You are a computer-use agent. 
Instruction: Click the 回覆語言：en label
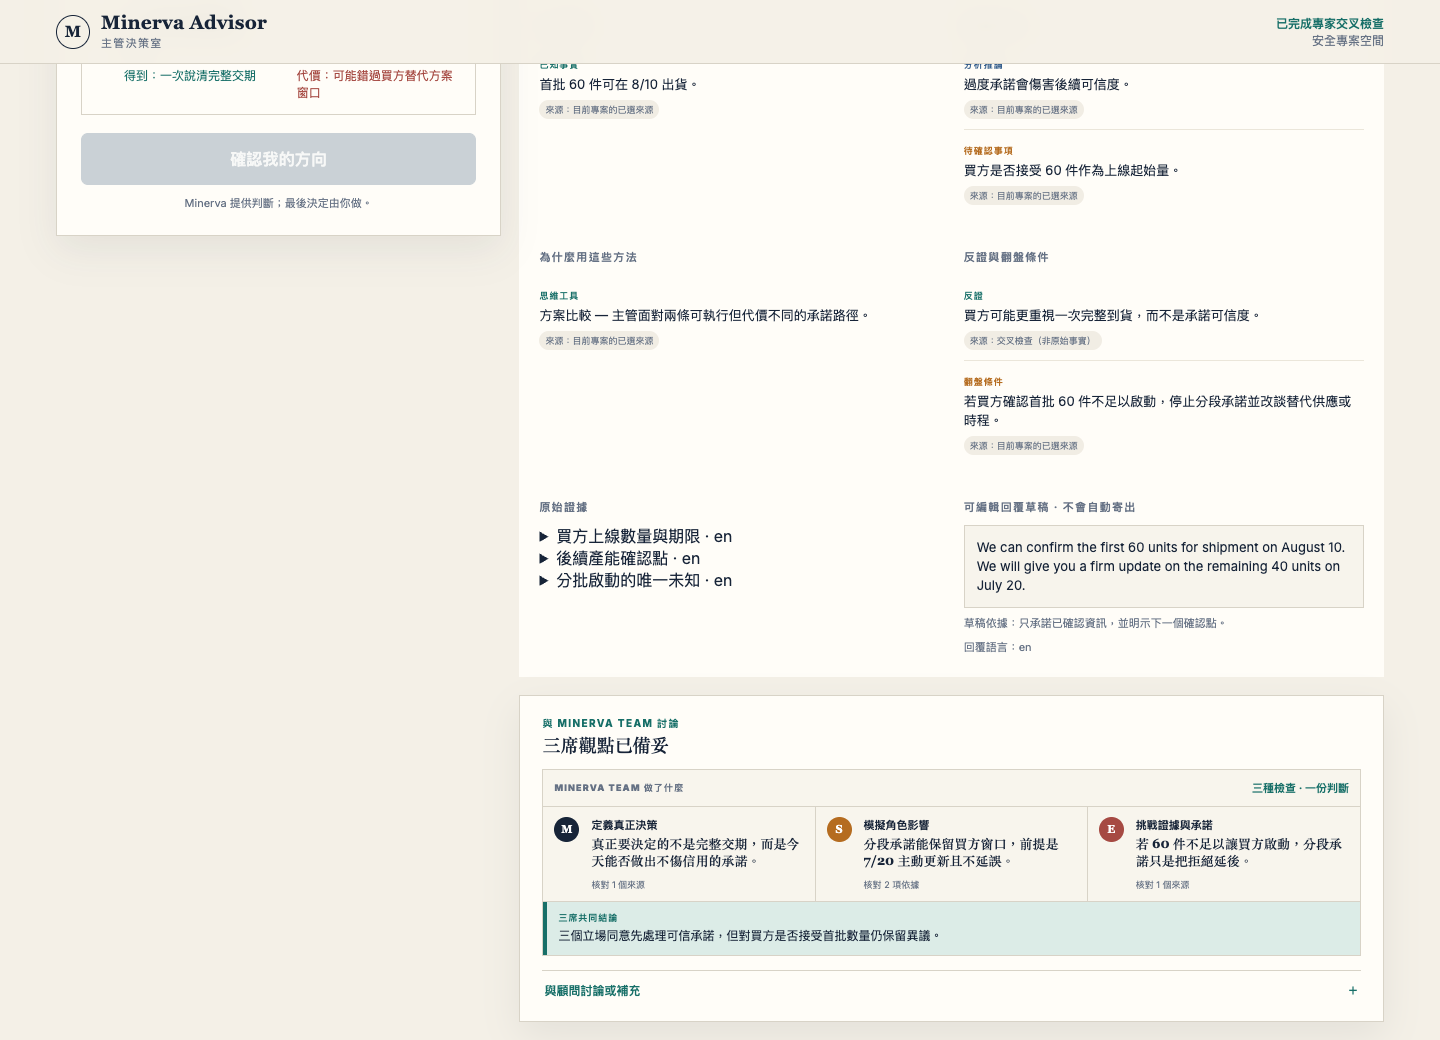click(x=998, y=648)
